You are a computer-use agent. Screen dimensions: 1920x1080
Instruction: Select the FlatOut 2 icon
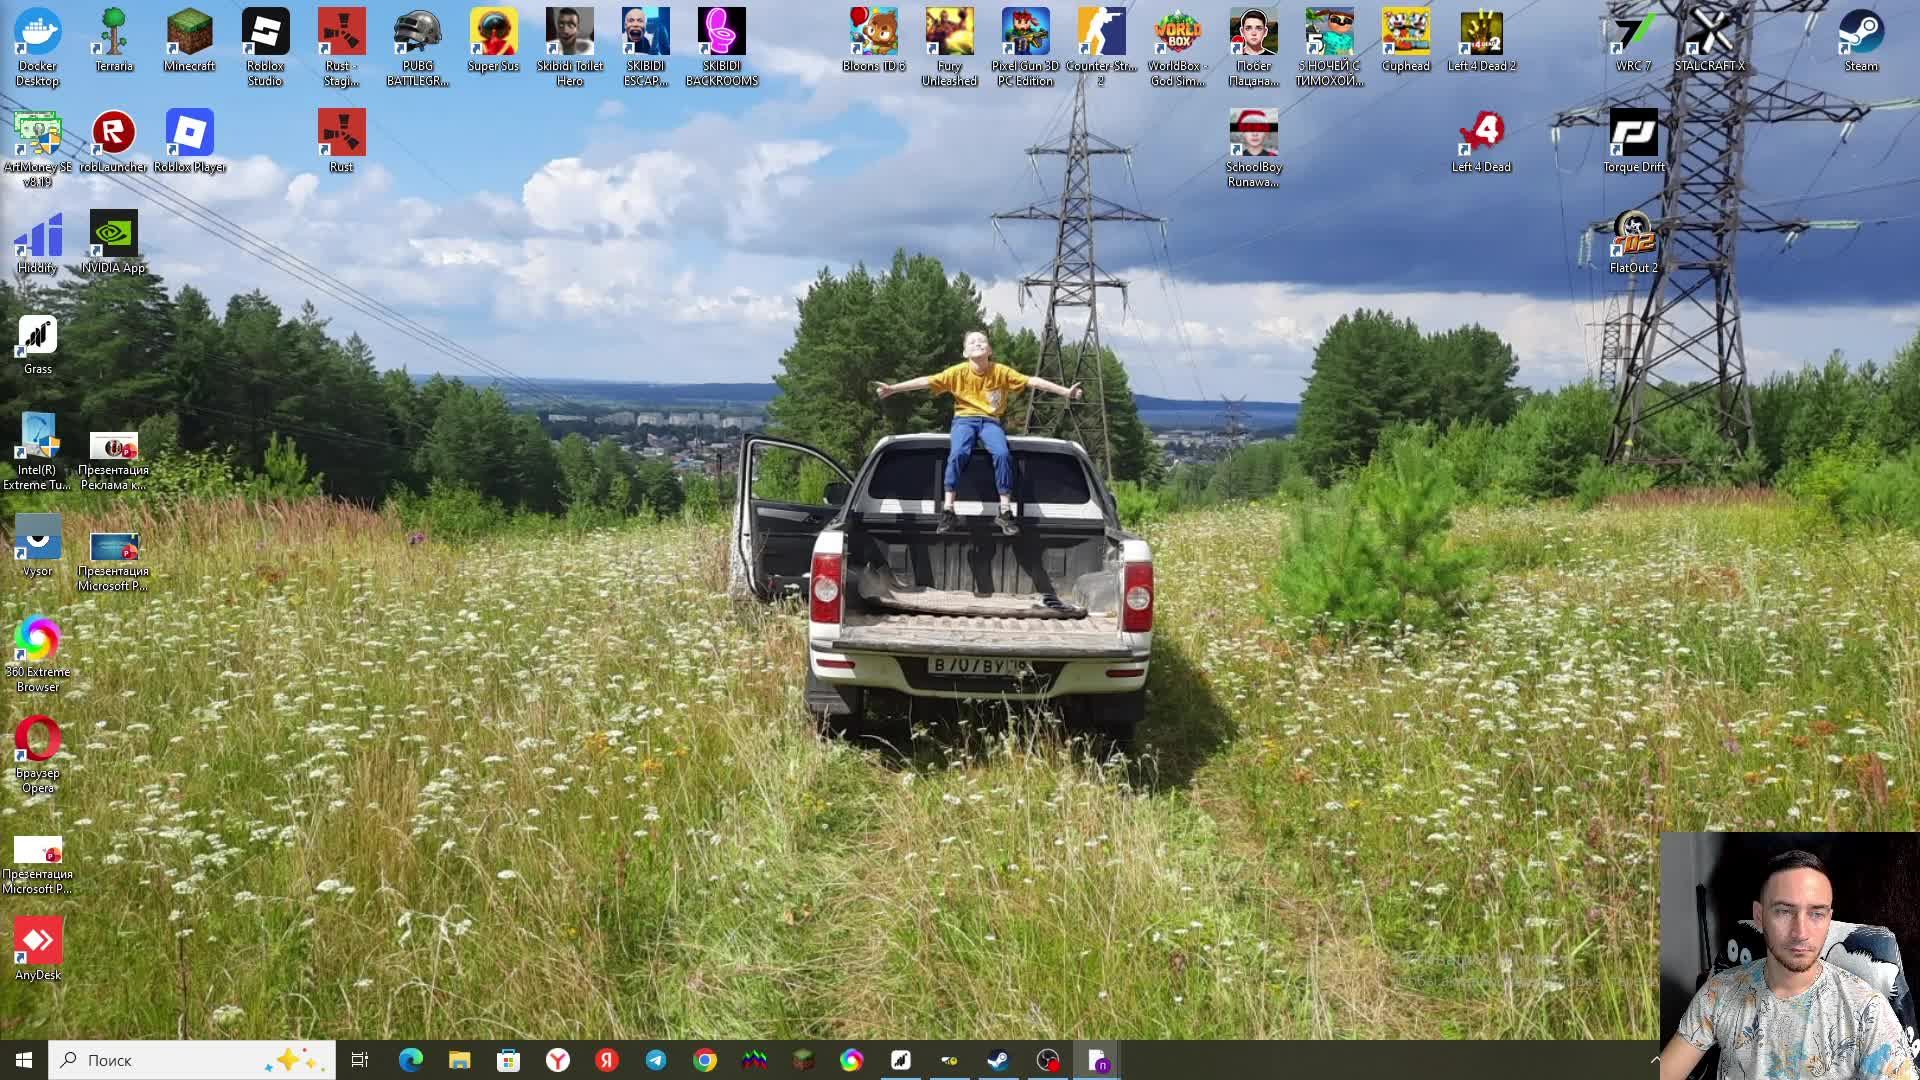pos(1633,235)
